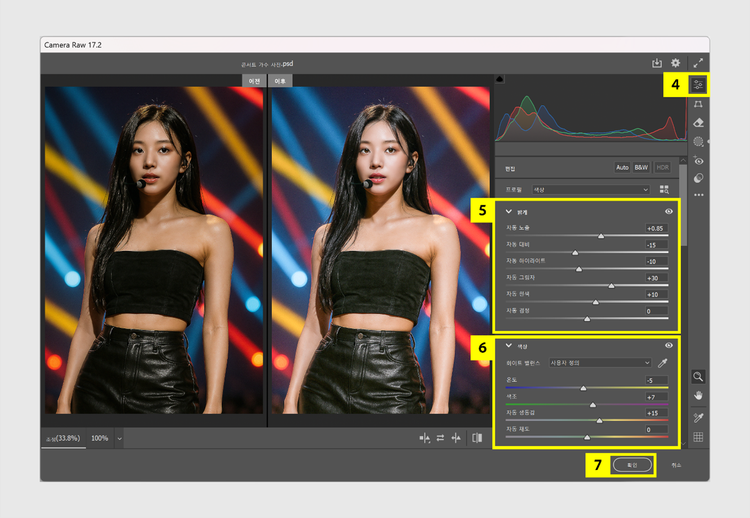Click the tint value field +7
Screen dimensions: 750x518
(656, 397)
